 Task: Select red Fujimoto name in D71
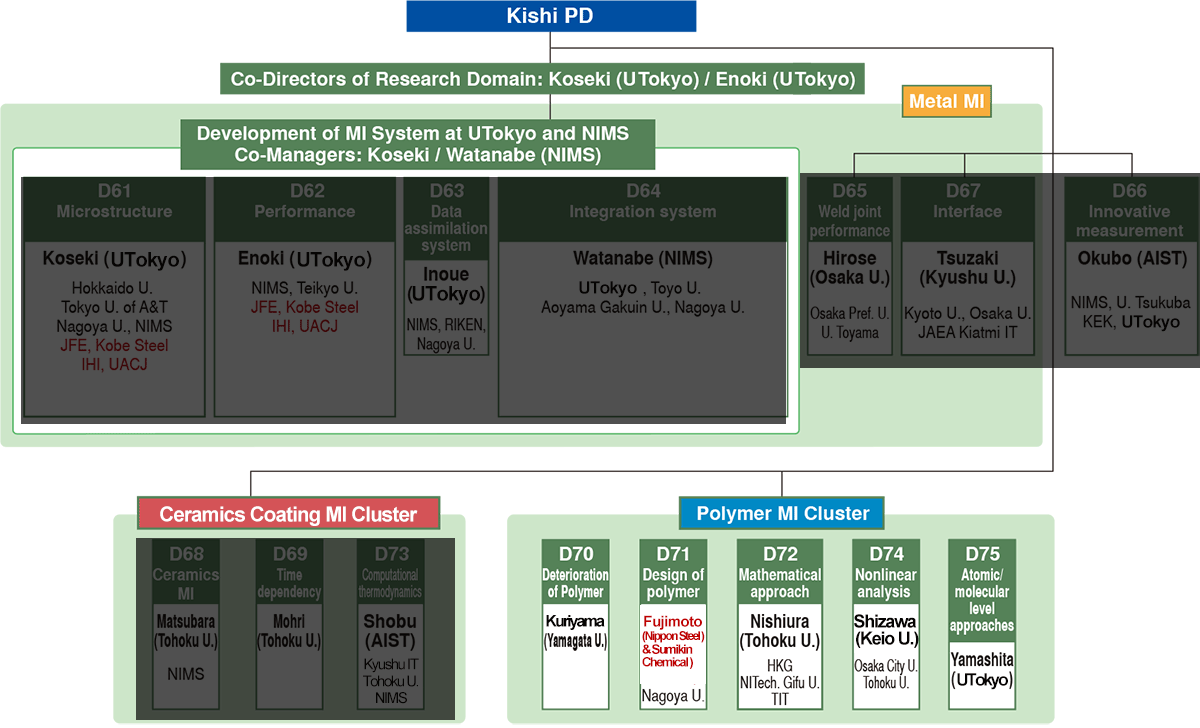pos(673,621)
